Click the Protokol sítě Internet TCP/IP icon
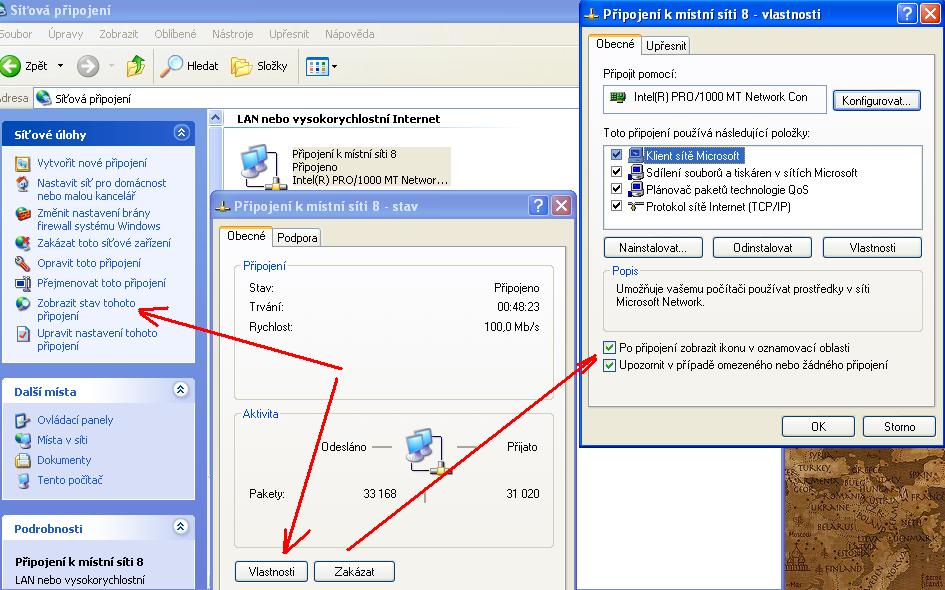This screenshot has height=590, width=945. (x=636, y=207)
